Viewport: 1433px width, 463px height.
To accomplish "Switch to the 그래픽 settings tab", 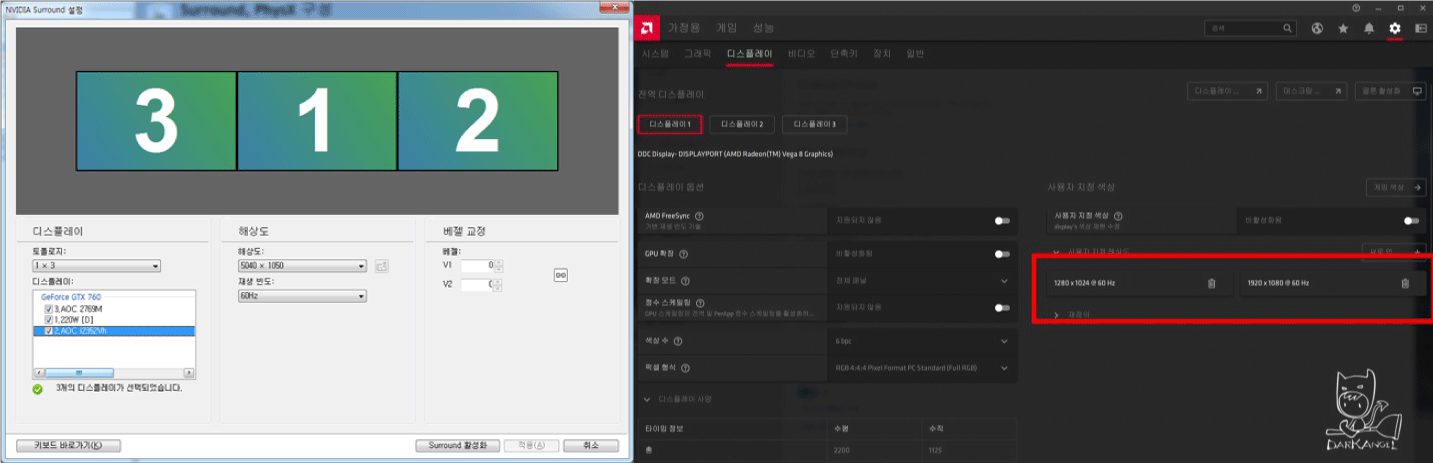I will coord(697,53).
